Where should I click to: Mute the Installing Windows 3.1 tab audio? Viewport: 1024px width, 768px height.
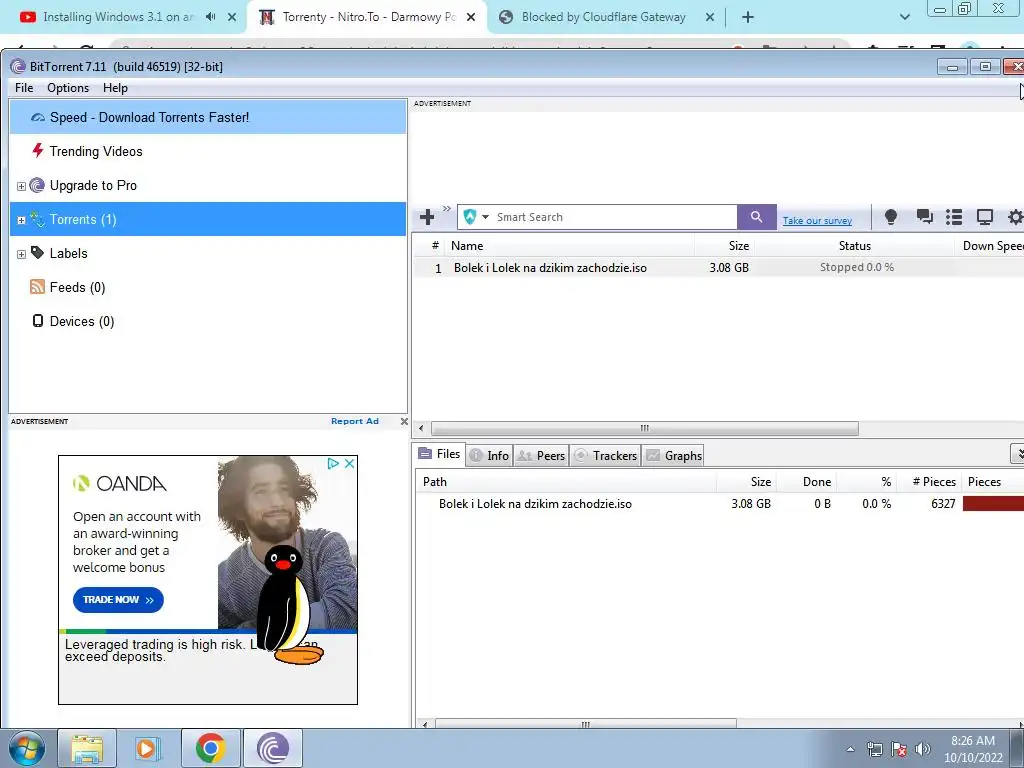tap(210, 17)
